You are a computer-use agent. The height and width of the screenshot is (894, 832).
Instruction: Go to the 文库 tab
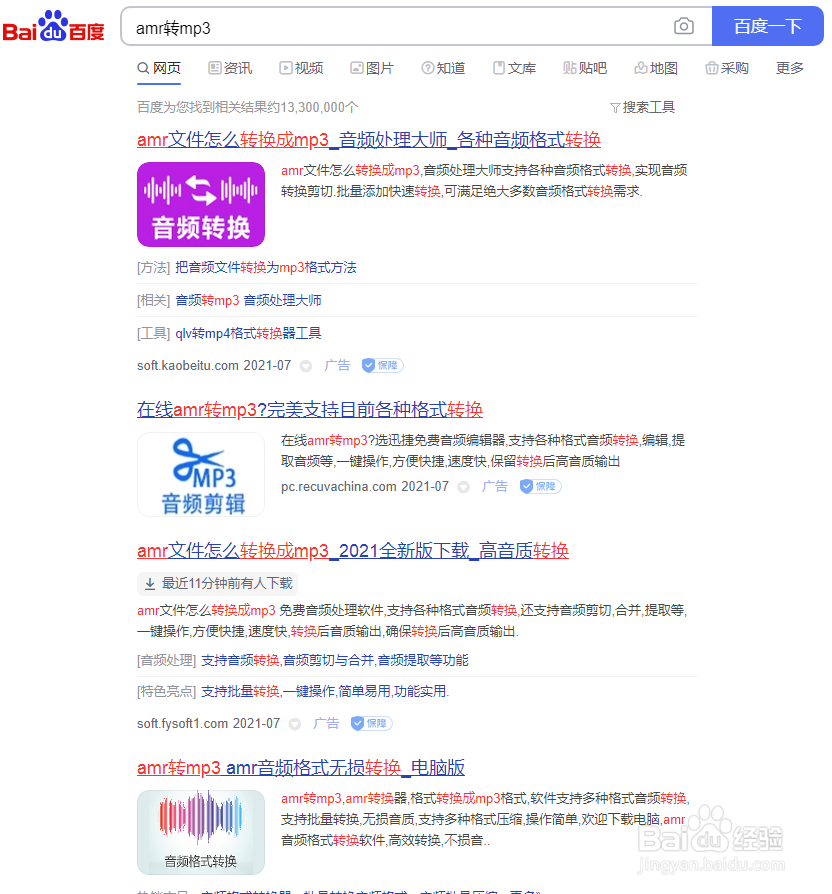click(514, 68)
